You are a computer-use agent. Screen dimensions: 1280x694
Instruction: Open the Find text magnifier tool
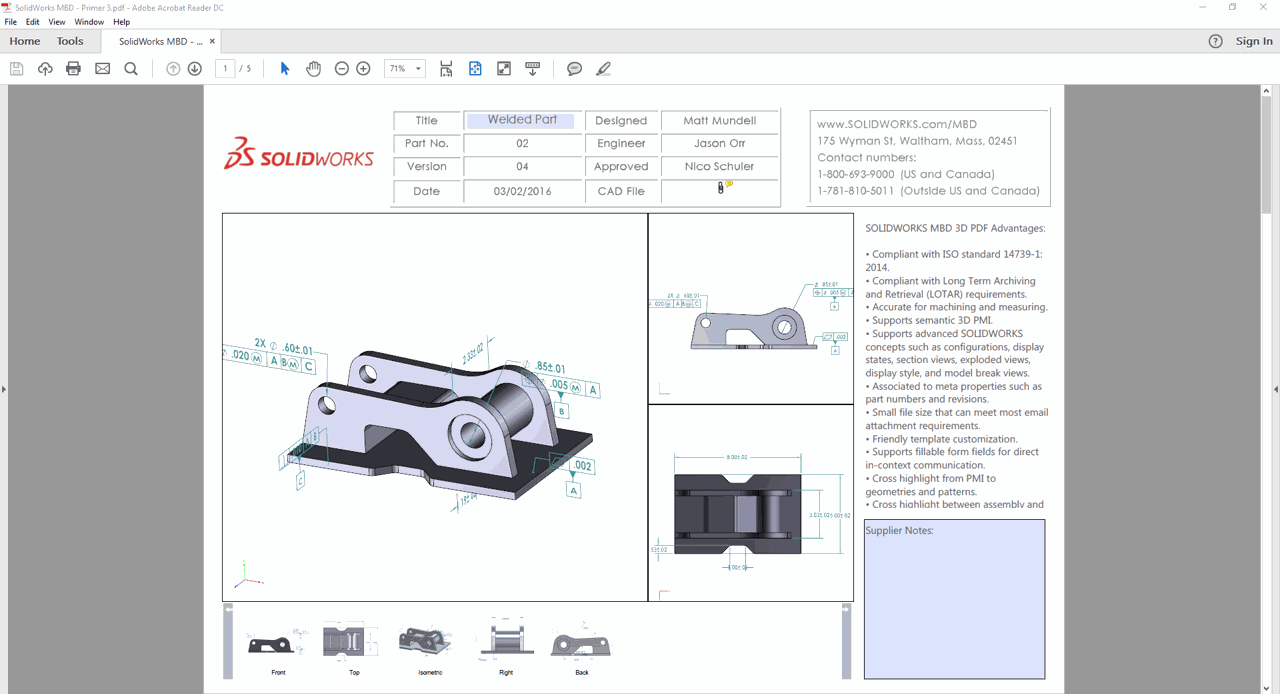coord(131,69)
